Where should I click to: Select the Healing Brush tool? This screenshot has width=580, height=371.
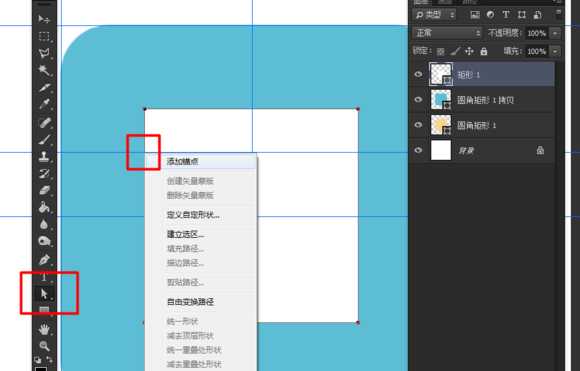44,122
